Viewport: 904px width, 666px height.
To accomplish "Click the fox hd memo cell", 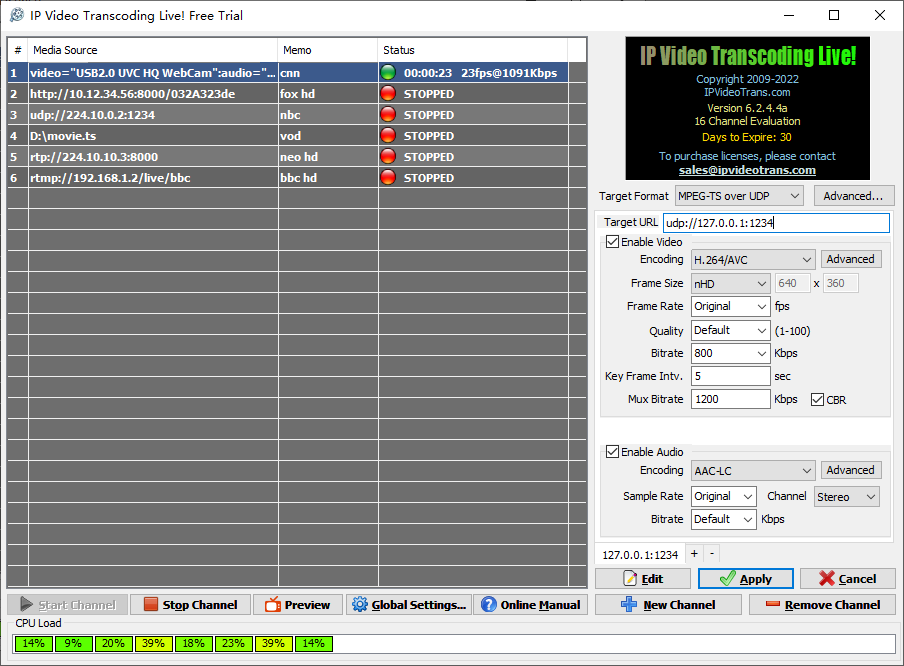I will coord(328,93).
